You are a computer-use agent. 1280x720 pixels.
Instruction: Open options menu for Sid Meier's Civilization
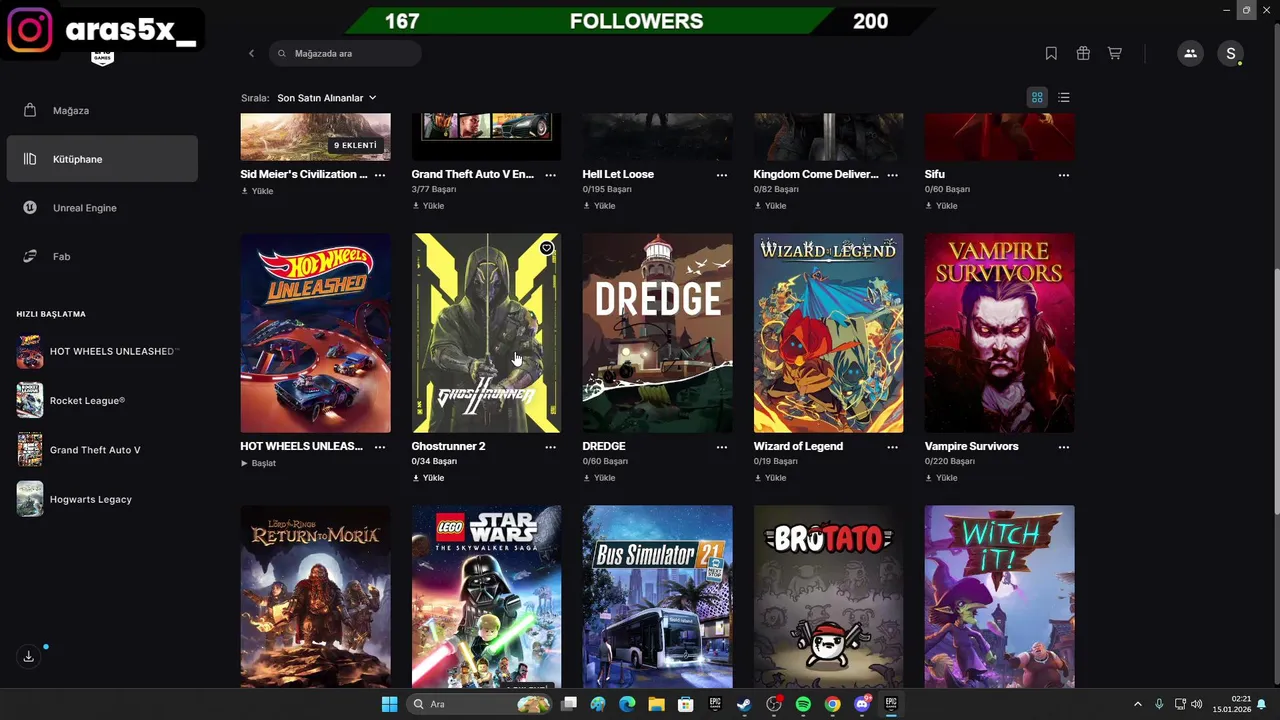[380, 175]
